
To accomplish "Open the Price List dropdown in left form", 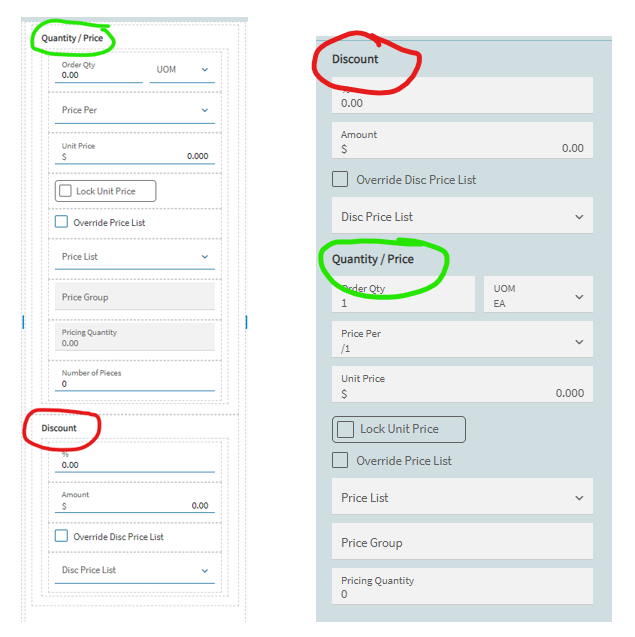I will click(135, 257).
